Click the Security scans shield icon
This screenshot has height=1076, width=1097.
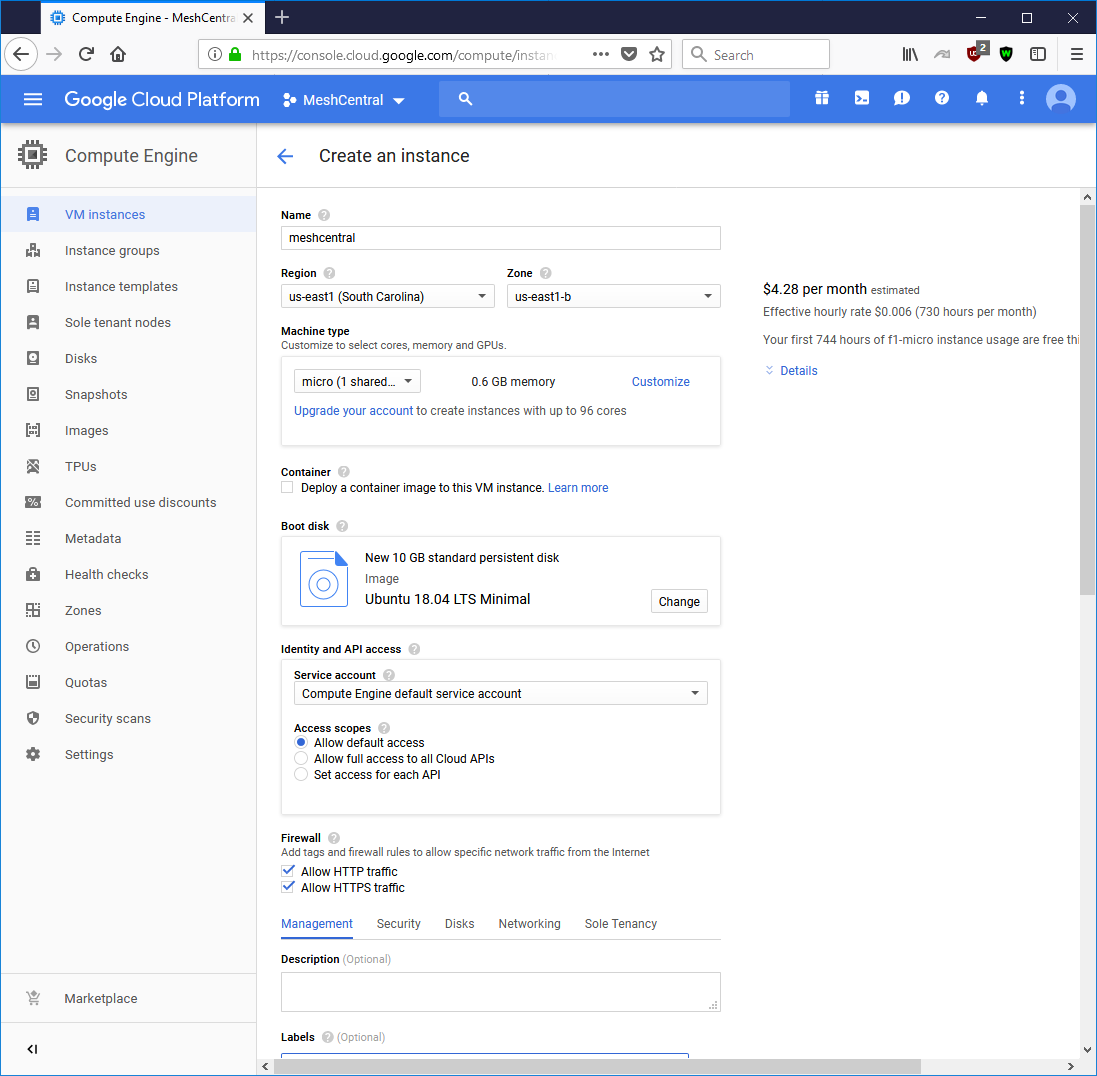pyautogui.click(x=33, y=718)
